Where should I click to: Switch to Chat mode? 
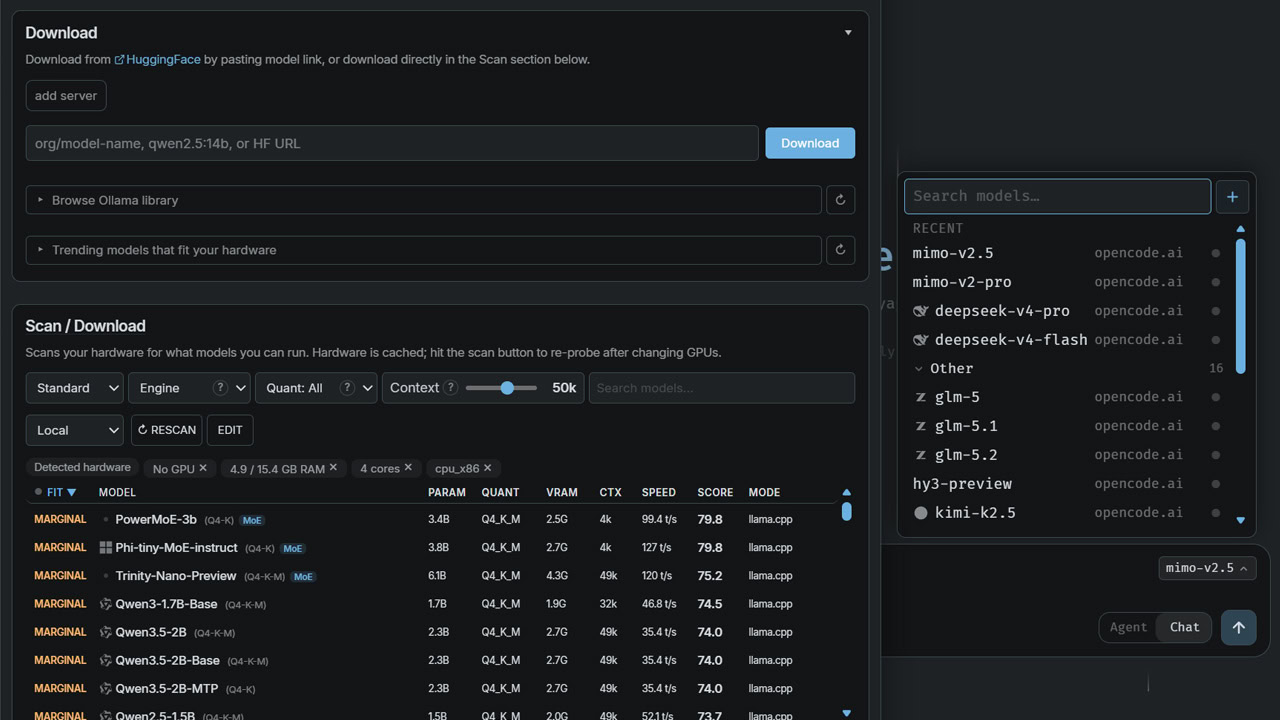[1185, 627]
